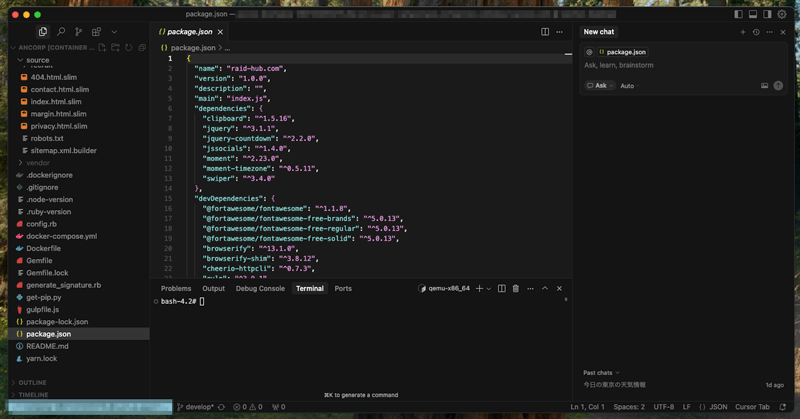Click the New Folder icon in Explorer header
800x419 pixels.
(115, 47)
